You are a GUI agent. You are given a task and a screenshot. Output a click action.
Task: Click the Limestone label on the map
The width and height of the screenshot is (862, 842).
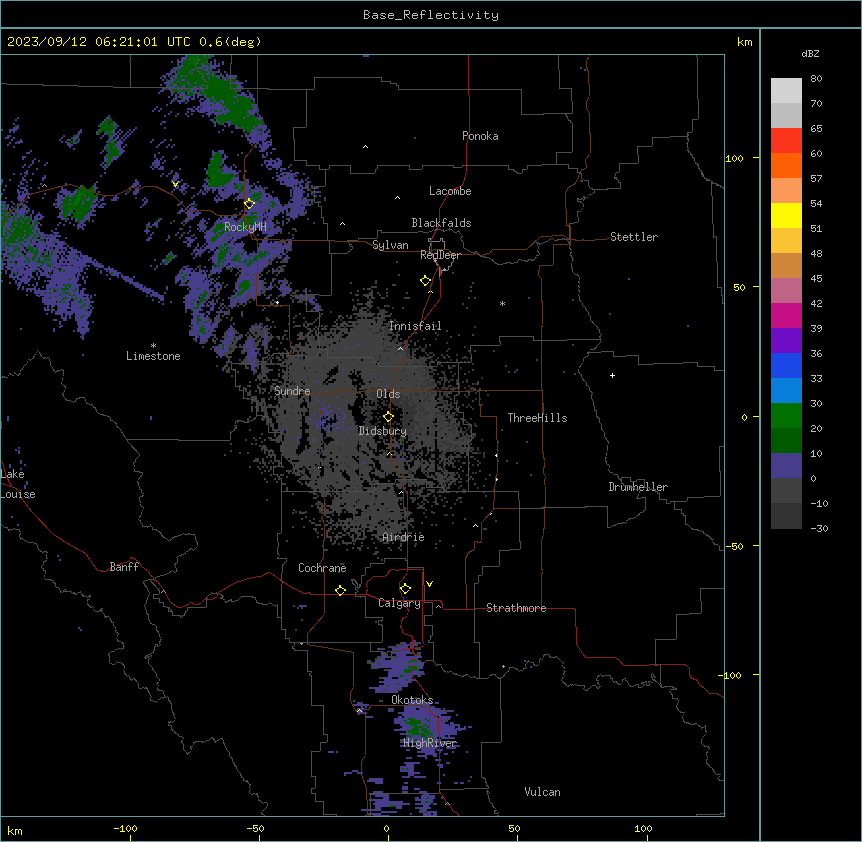coord(153,356)
